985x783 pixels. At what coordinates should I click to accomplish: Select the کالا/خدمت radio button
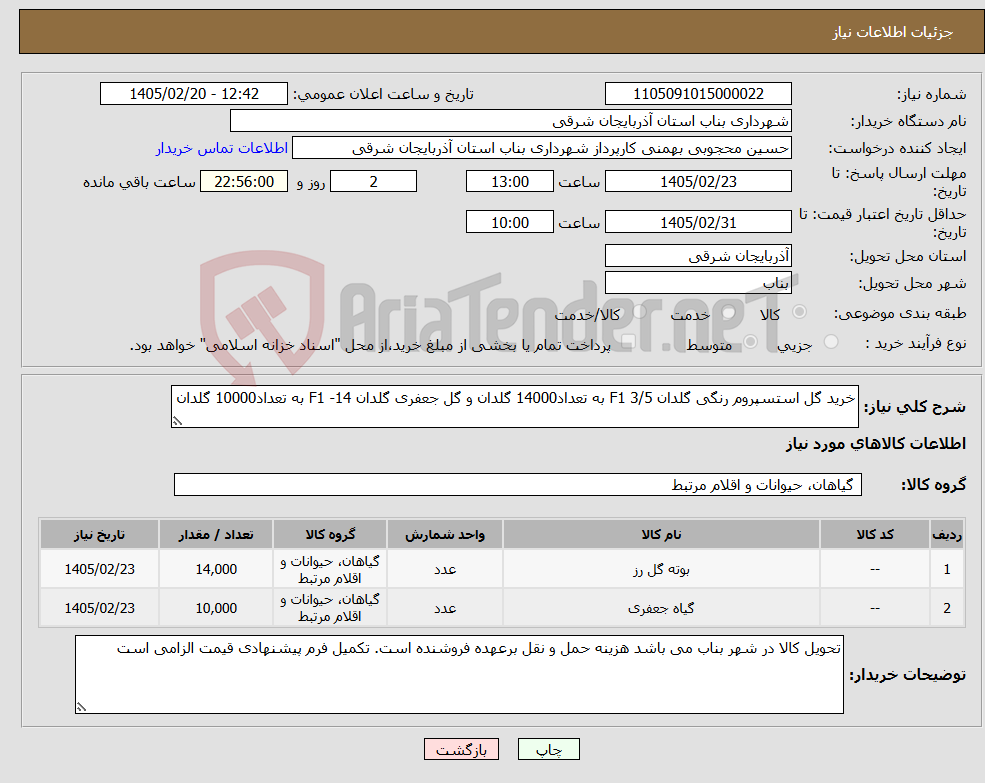pos(639,312)
